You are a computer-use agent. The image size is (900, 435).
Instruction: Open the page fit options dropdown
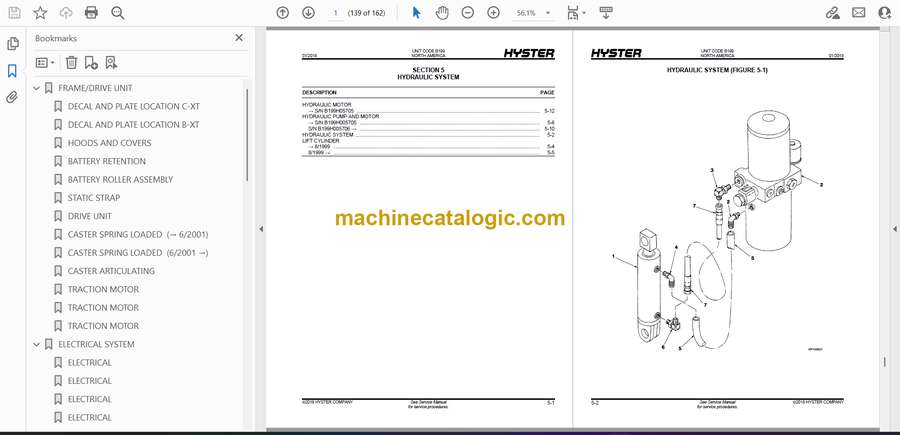click(x=576, y=13)
